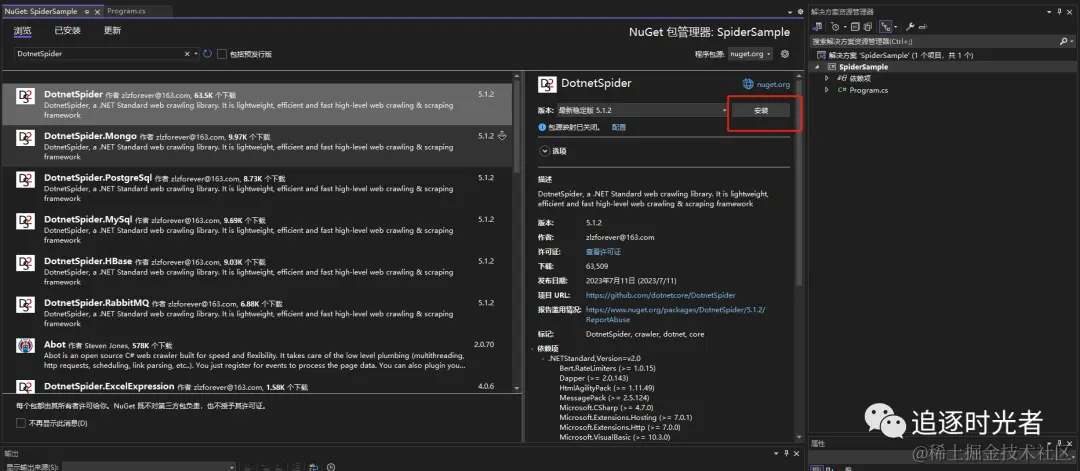The width and height of the screenshot is (1080, 471).
Task: Select the DotnetSpider.MySql package row
Action: tap(257, 228)
